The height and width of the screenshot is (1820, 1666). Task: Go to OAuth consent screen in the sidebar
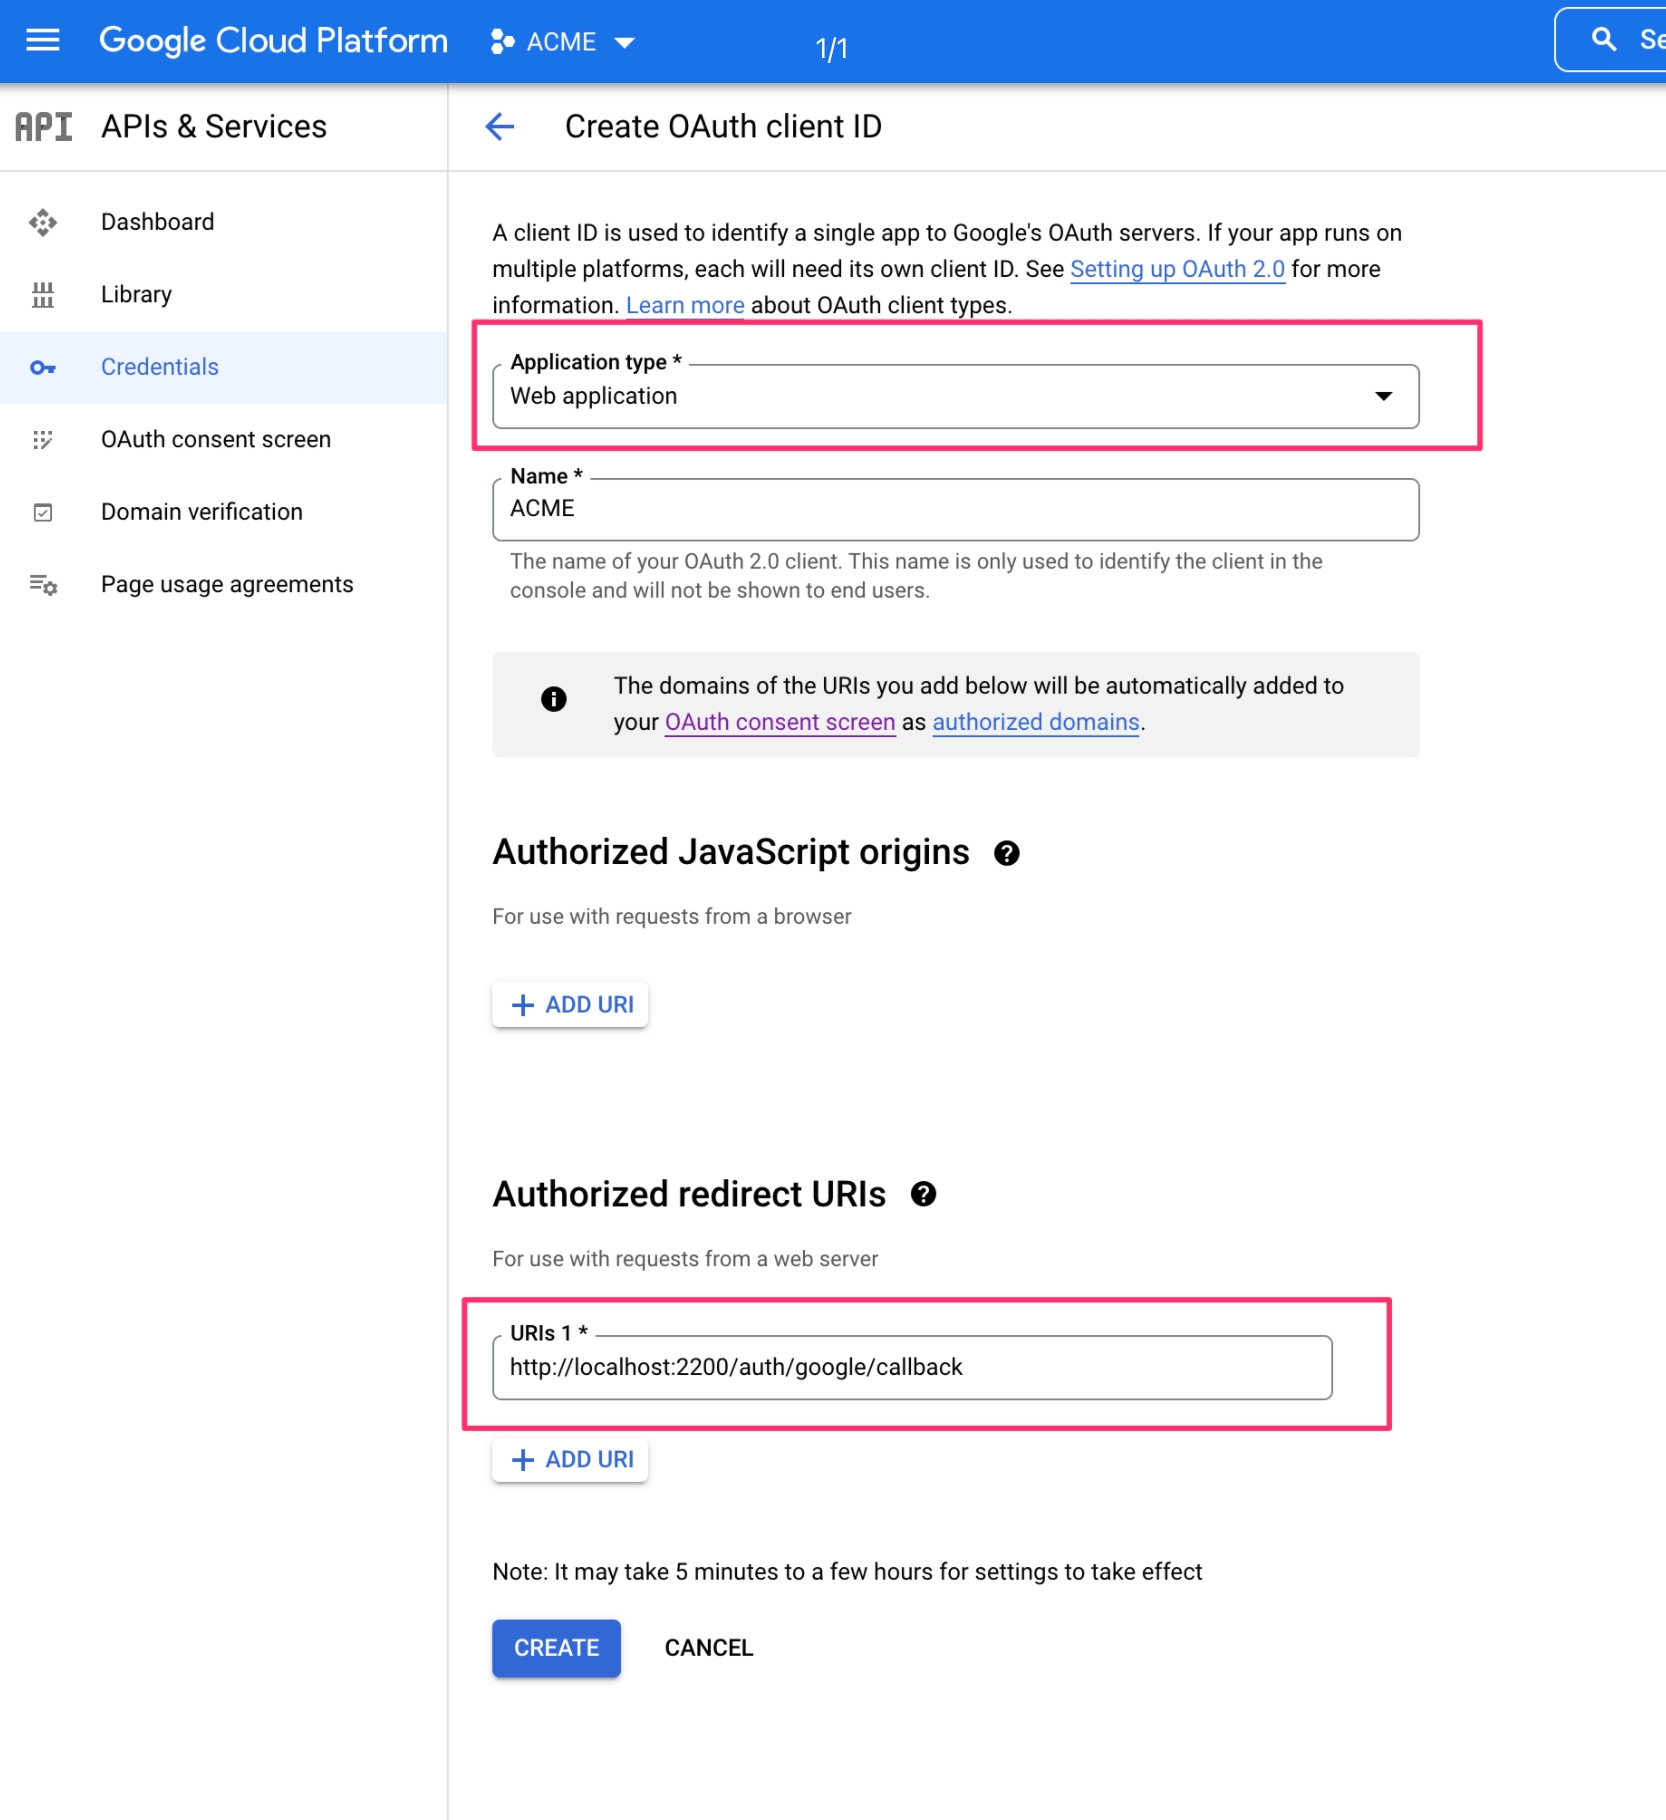point(215,440)
